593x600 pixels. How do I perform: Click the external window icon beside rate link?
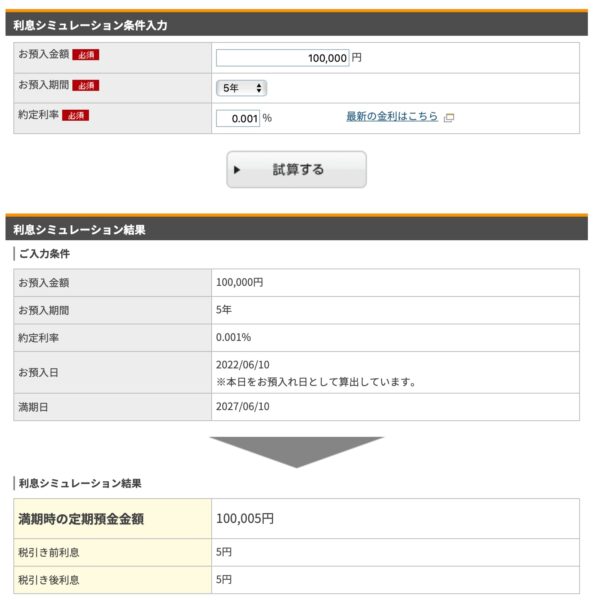tap(449, 117)
